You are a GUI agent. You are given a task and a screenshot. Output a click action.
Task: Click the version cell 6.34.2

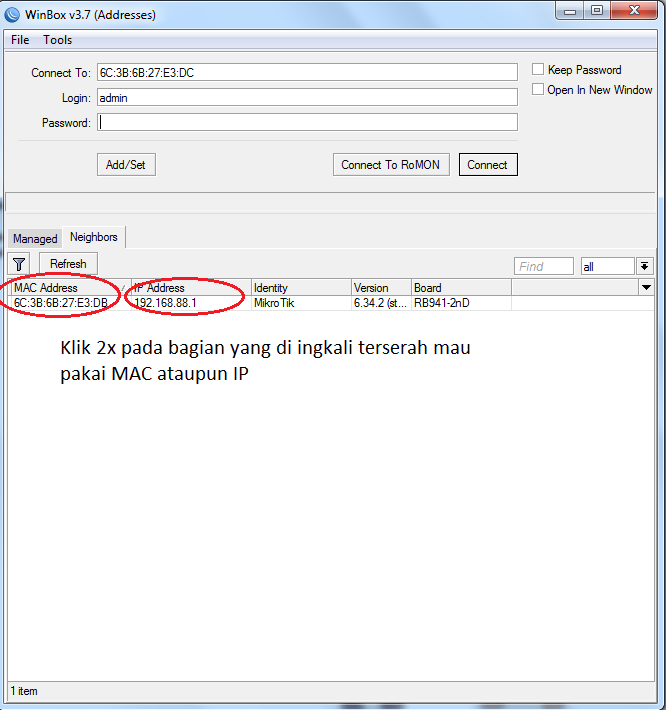[x=381, y=303]
